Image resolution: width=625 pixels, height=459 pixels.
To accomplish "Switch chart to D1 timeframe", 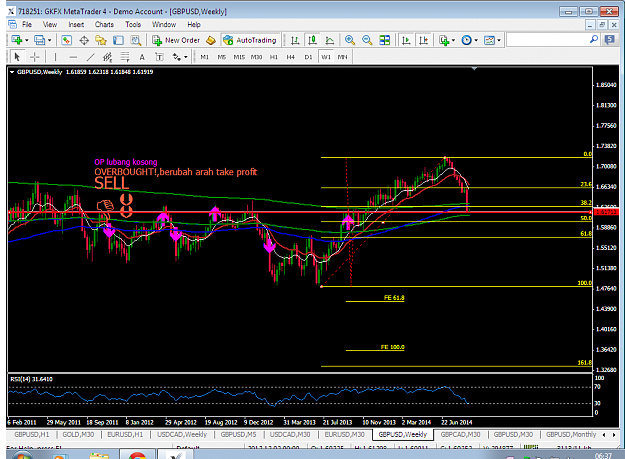I will [308, 57].
